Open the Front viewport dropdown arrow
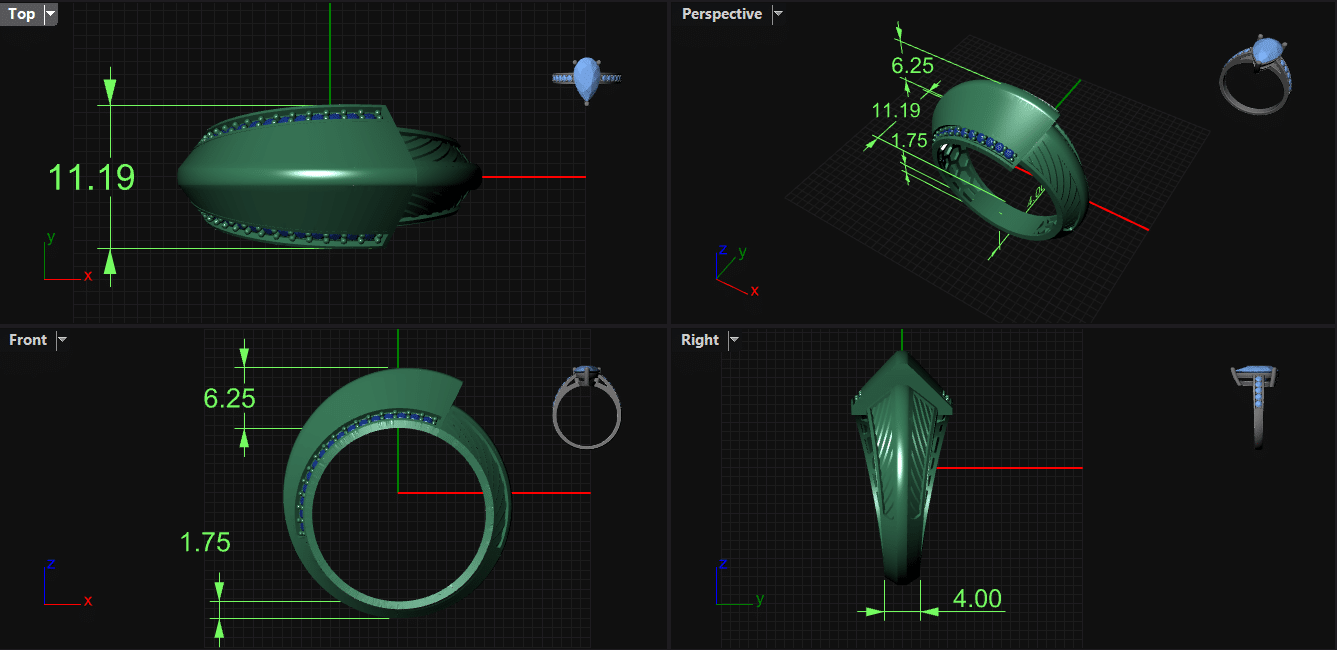 coord(62,340)
